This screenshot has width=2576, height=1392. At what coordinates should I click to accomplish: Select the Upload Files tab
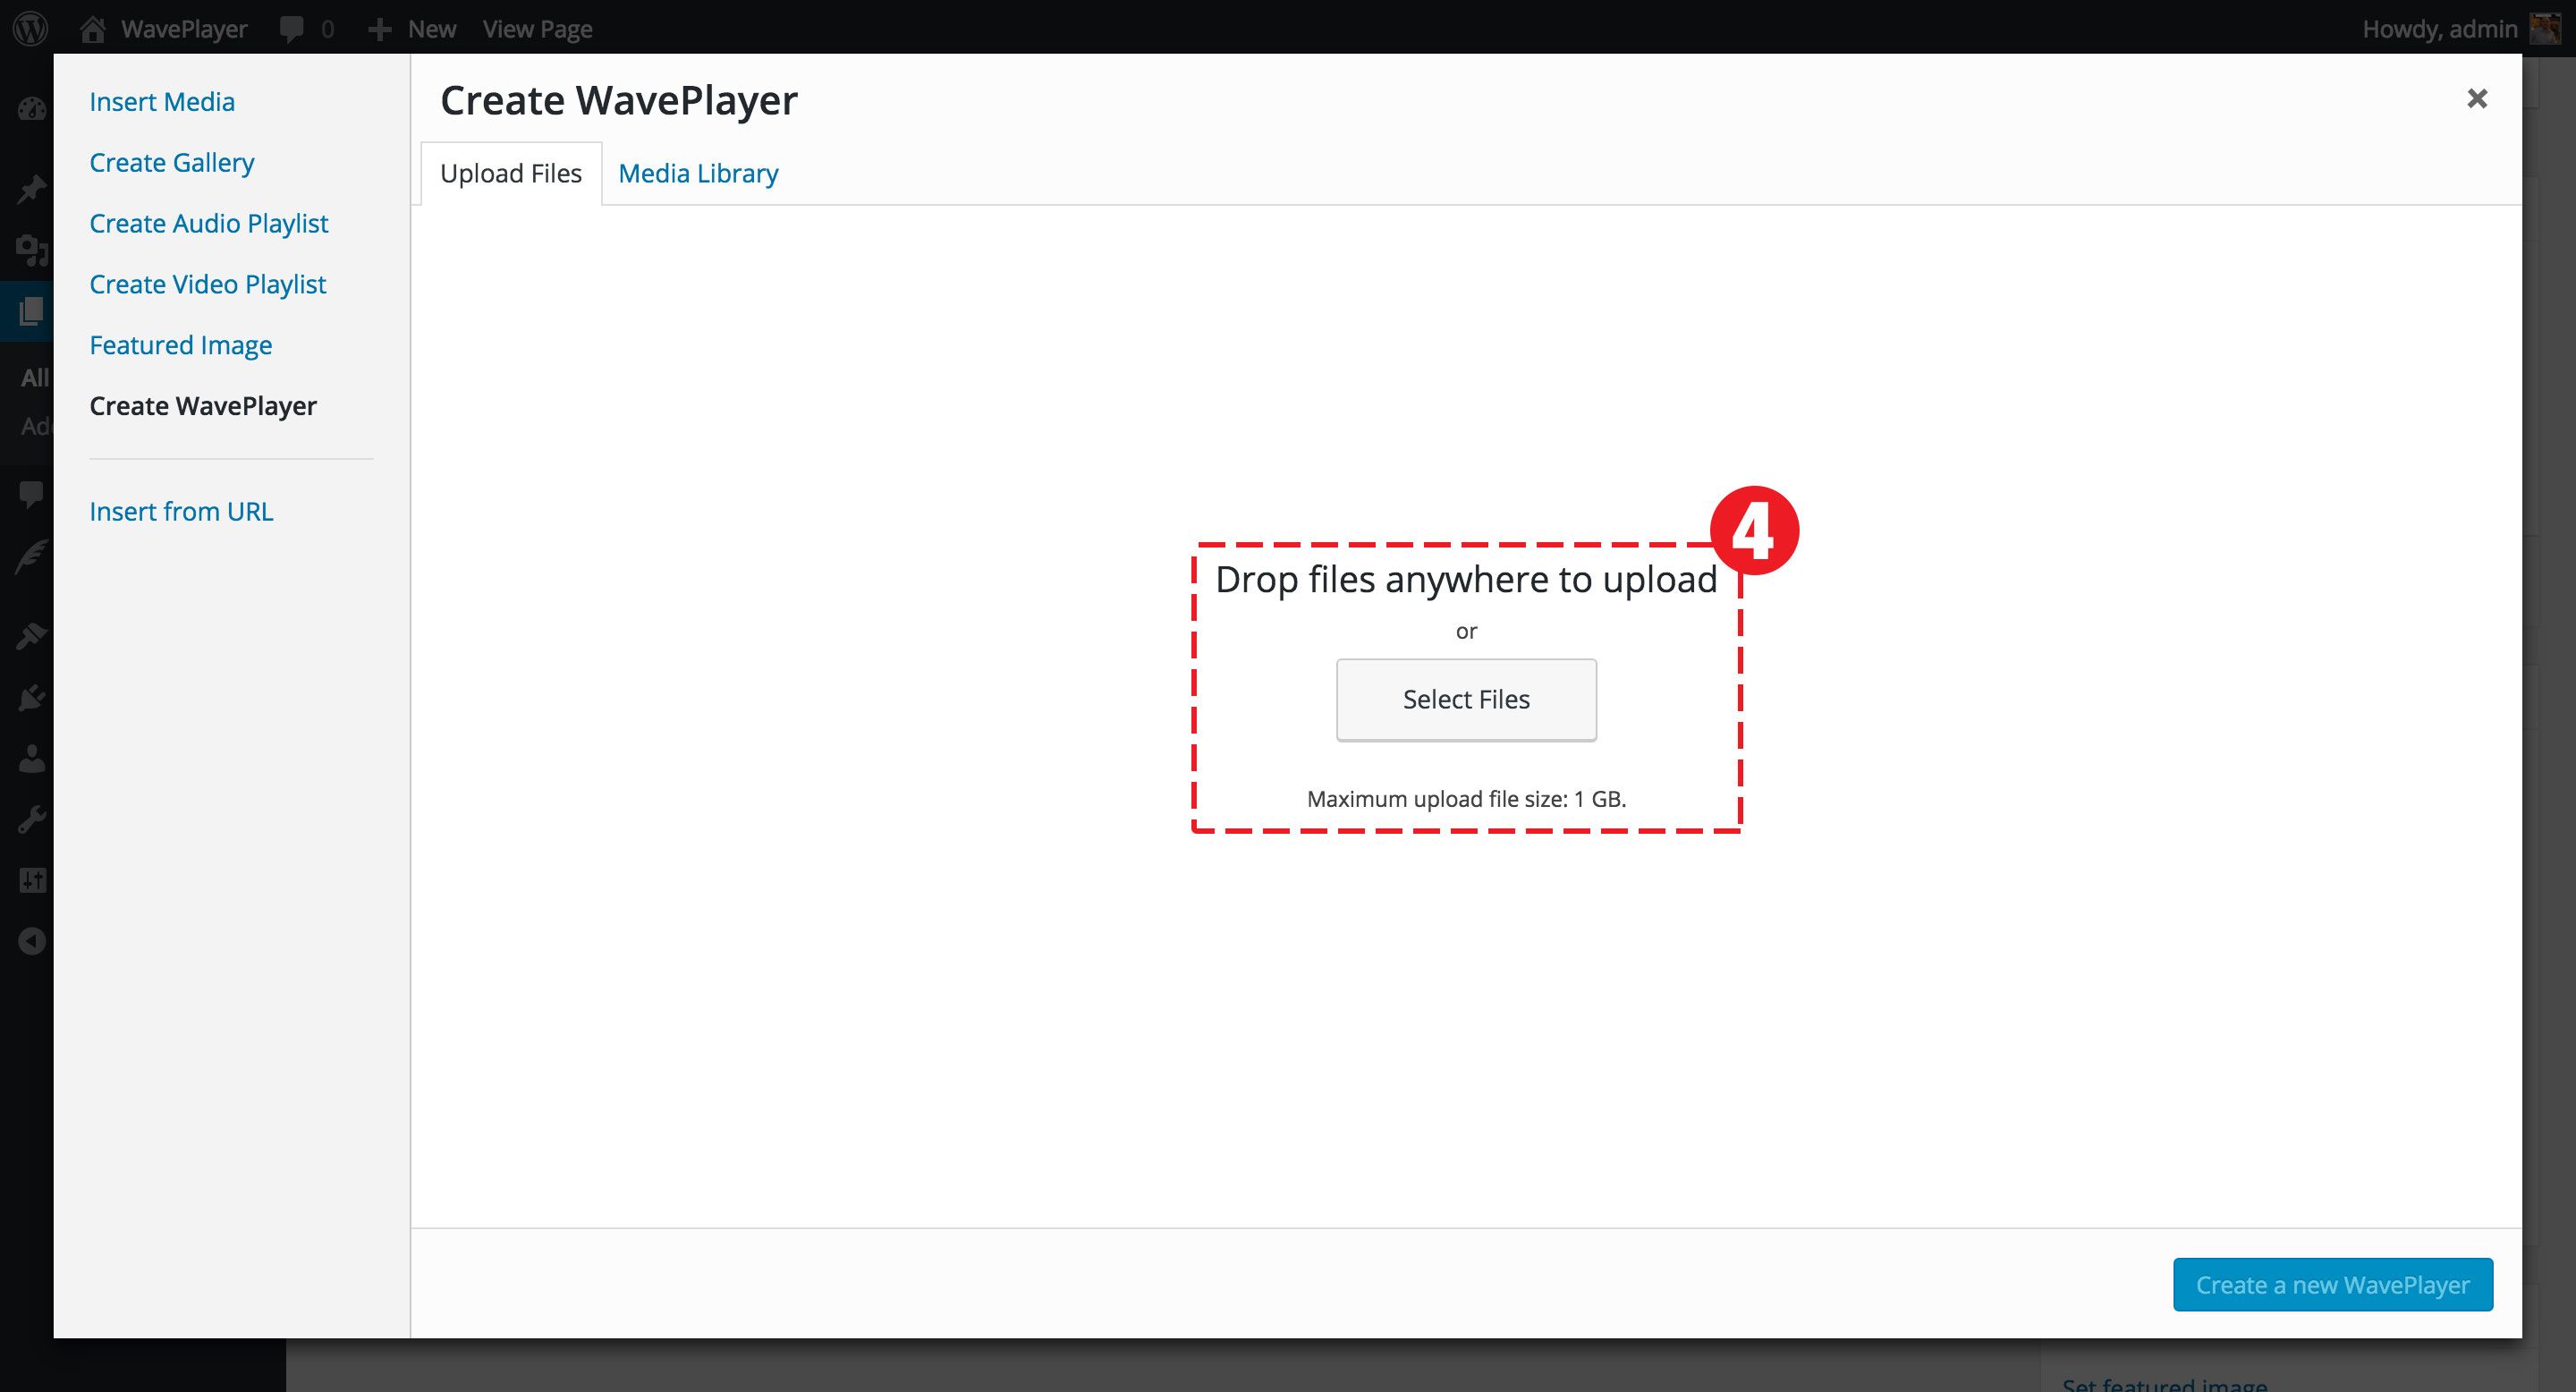point(510,173)
